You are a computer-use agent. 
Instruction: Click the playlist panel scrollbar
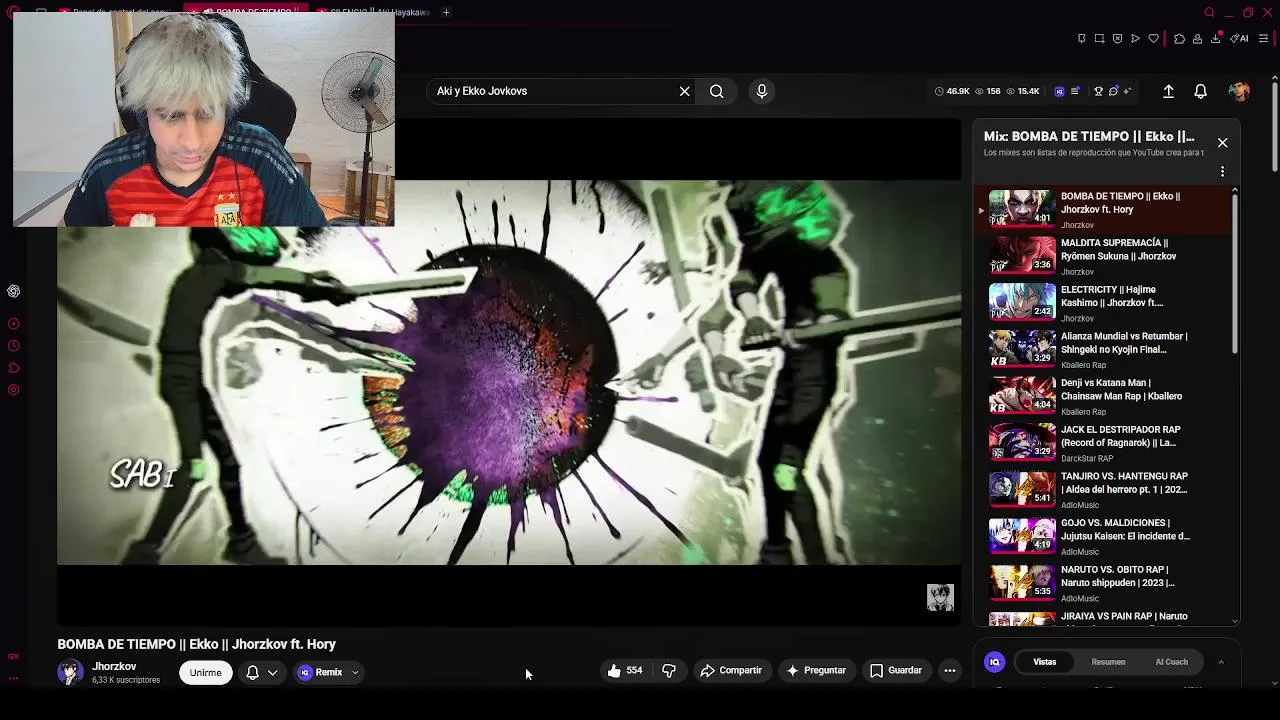(x=1235, y=273)
